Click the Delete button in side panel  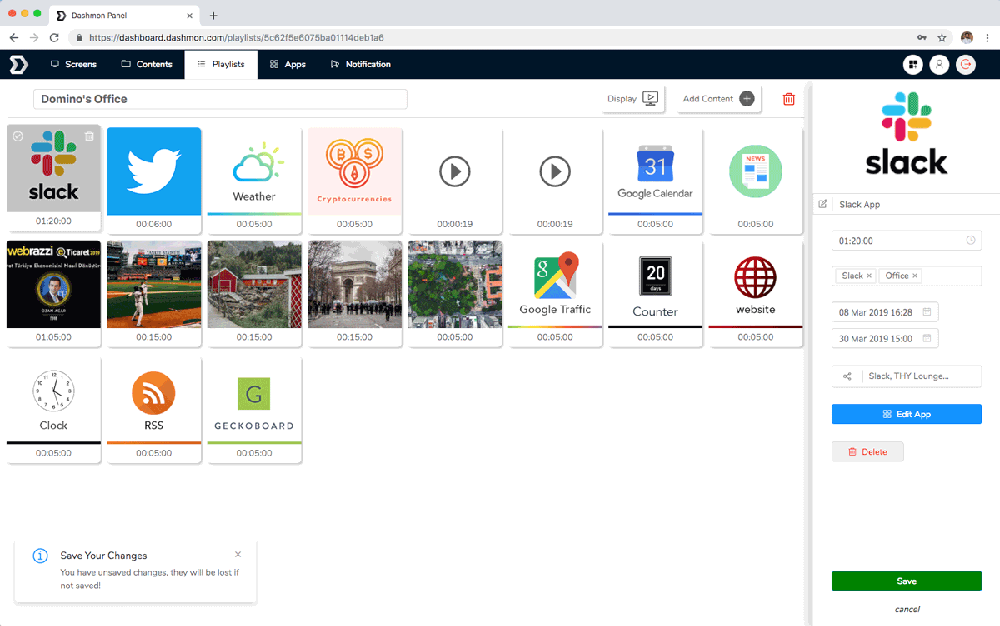coord(867,451)
